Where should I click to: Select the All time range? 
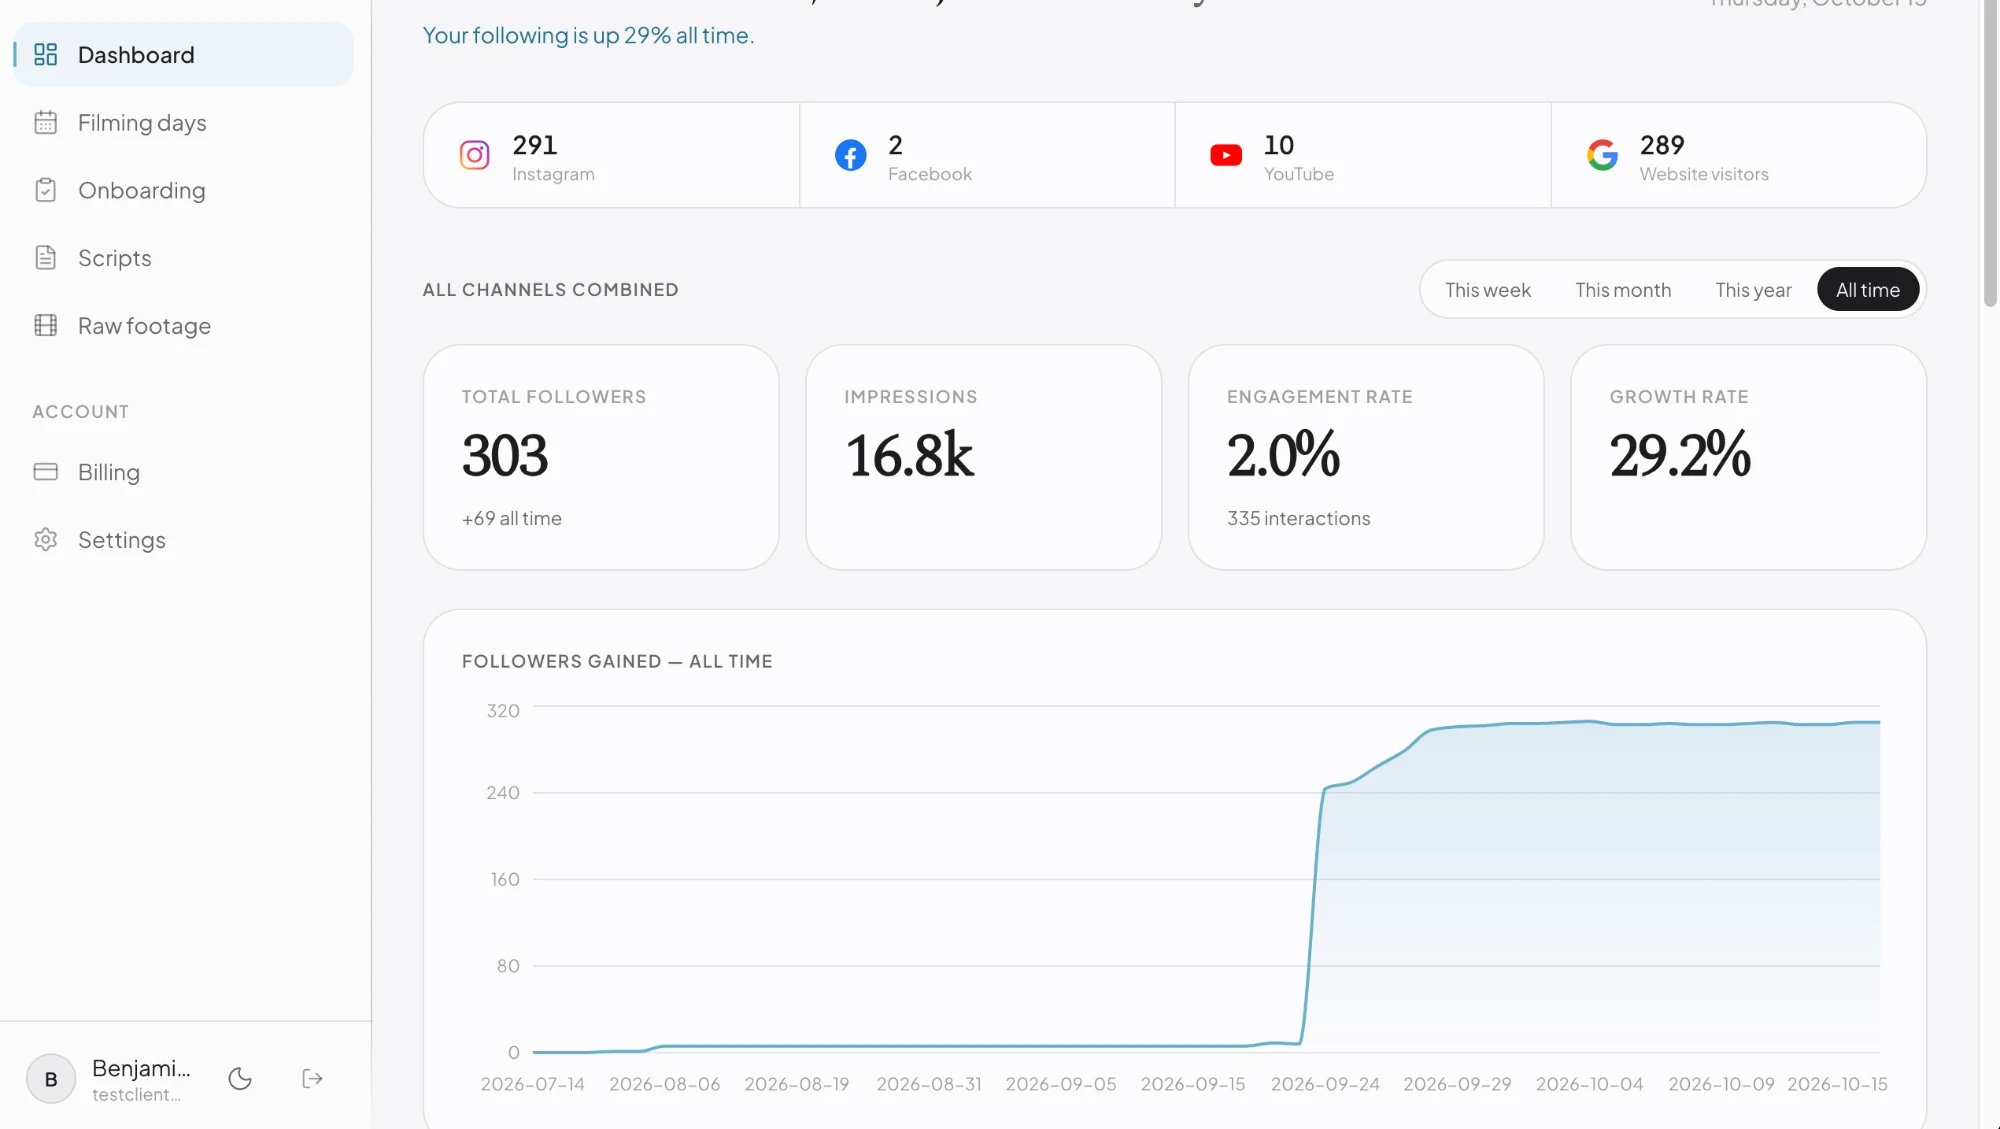point(1867,290)
